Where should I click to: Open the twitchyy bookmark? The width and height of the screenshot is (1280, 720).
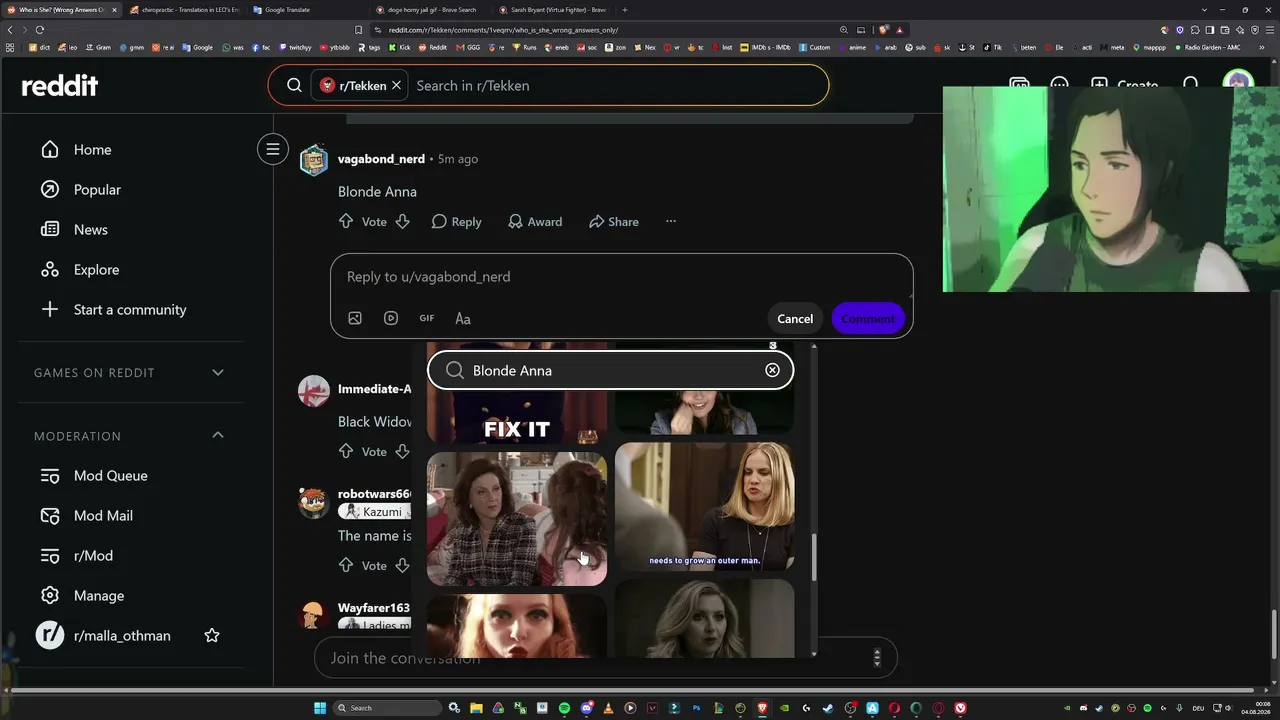tap(296, 47)
